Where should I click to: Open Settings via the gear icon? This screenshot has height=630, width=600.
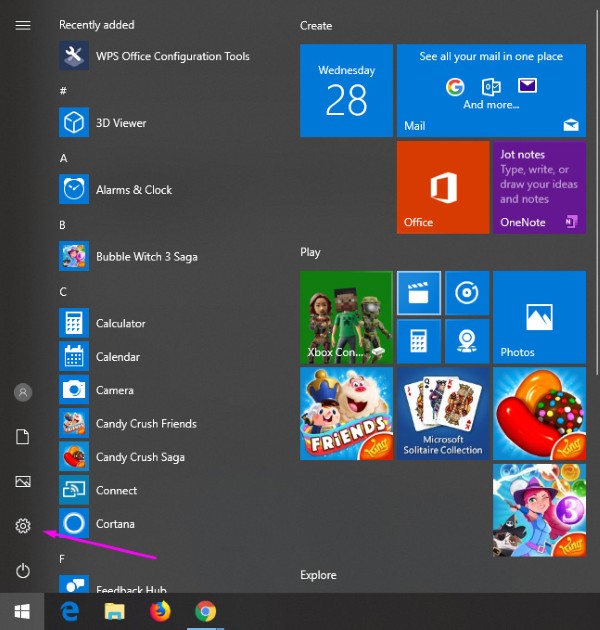(x=23, y=526)
